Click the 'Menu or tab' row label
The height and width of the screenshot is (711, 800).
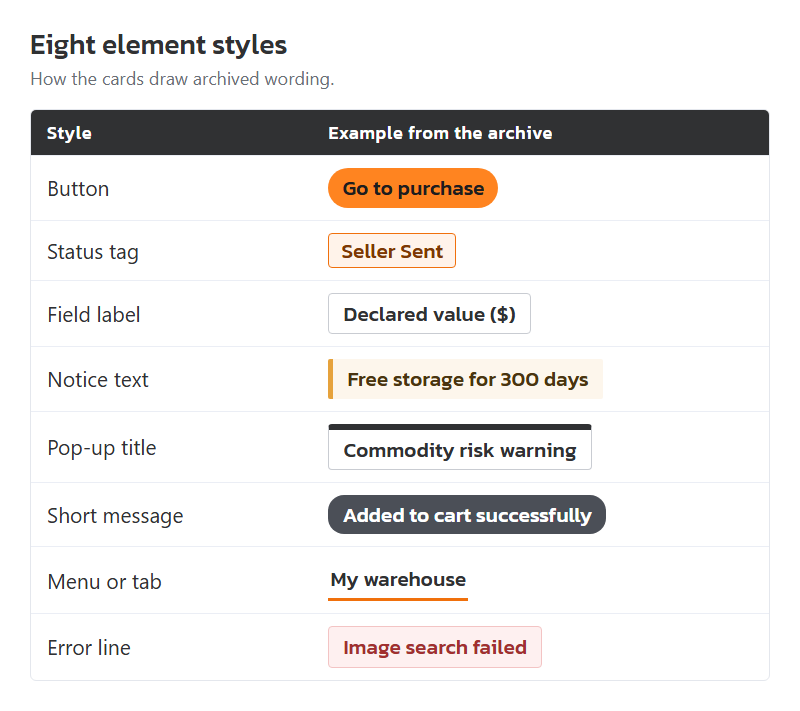coord(105,582)
